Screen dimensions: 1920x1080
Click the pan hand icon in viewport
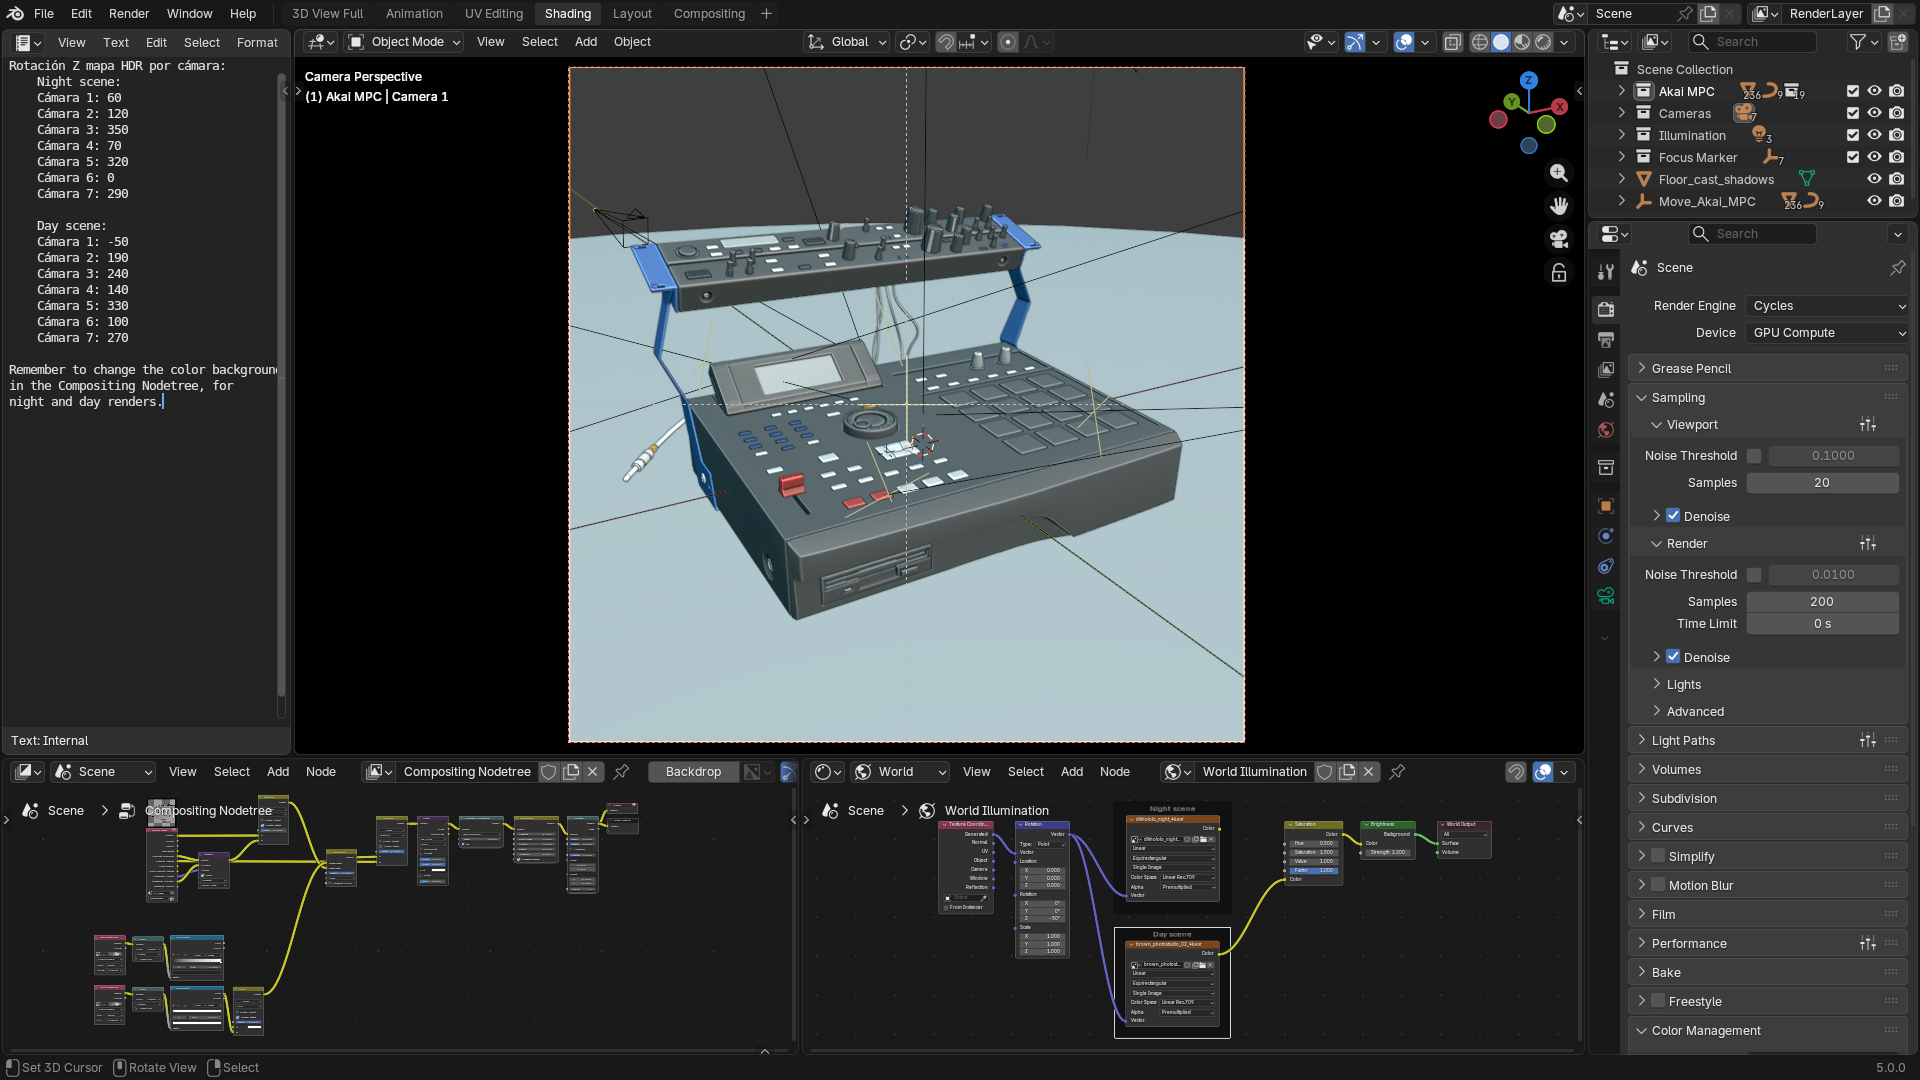(1558, 206)
